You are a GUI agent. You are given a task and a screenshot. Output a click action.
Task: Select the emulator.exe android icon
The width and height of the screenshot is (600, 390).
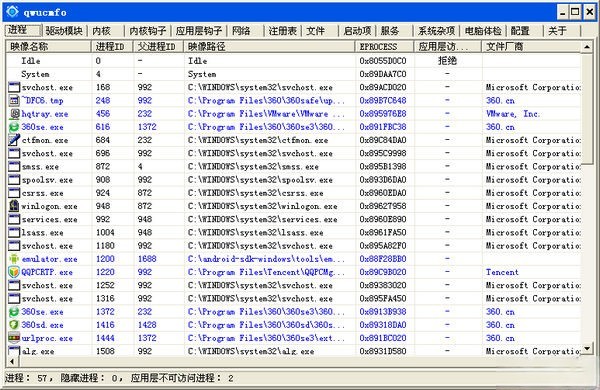(x=14, y=259)
